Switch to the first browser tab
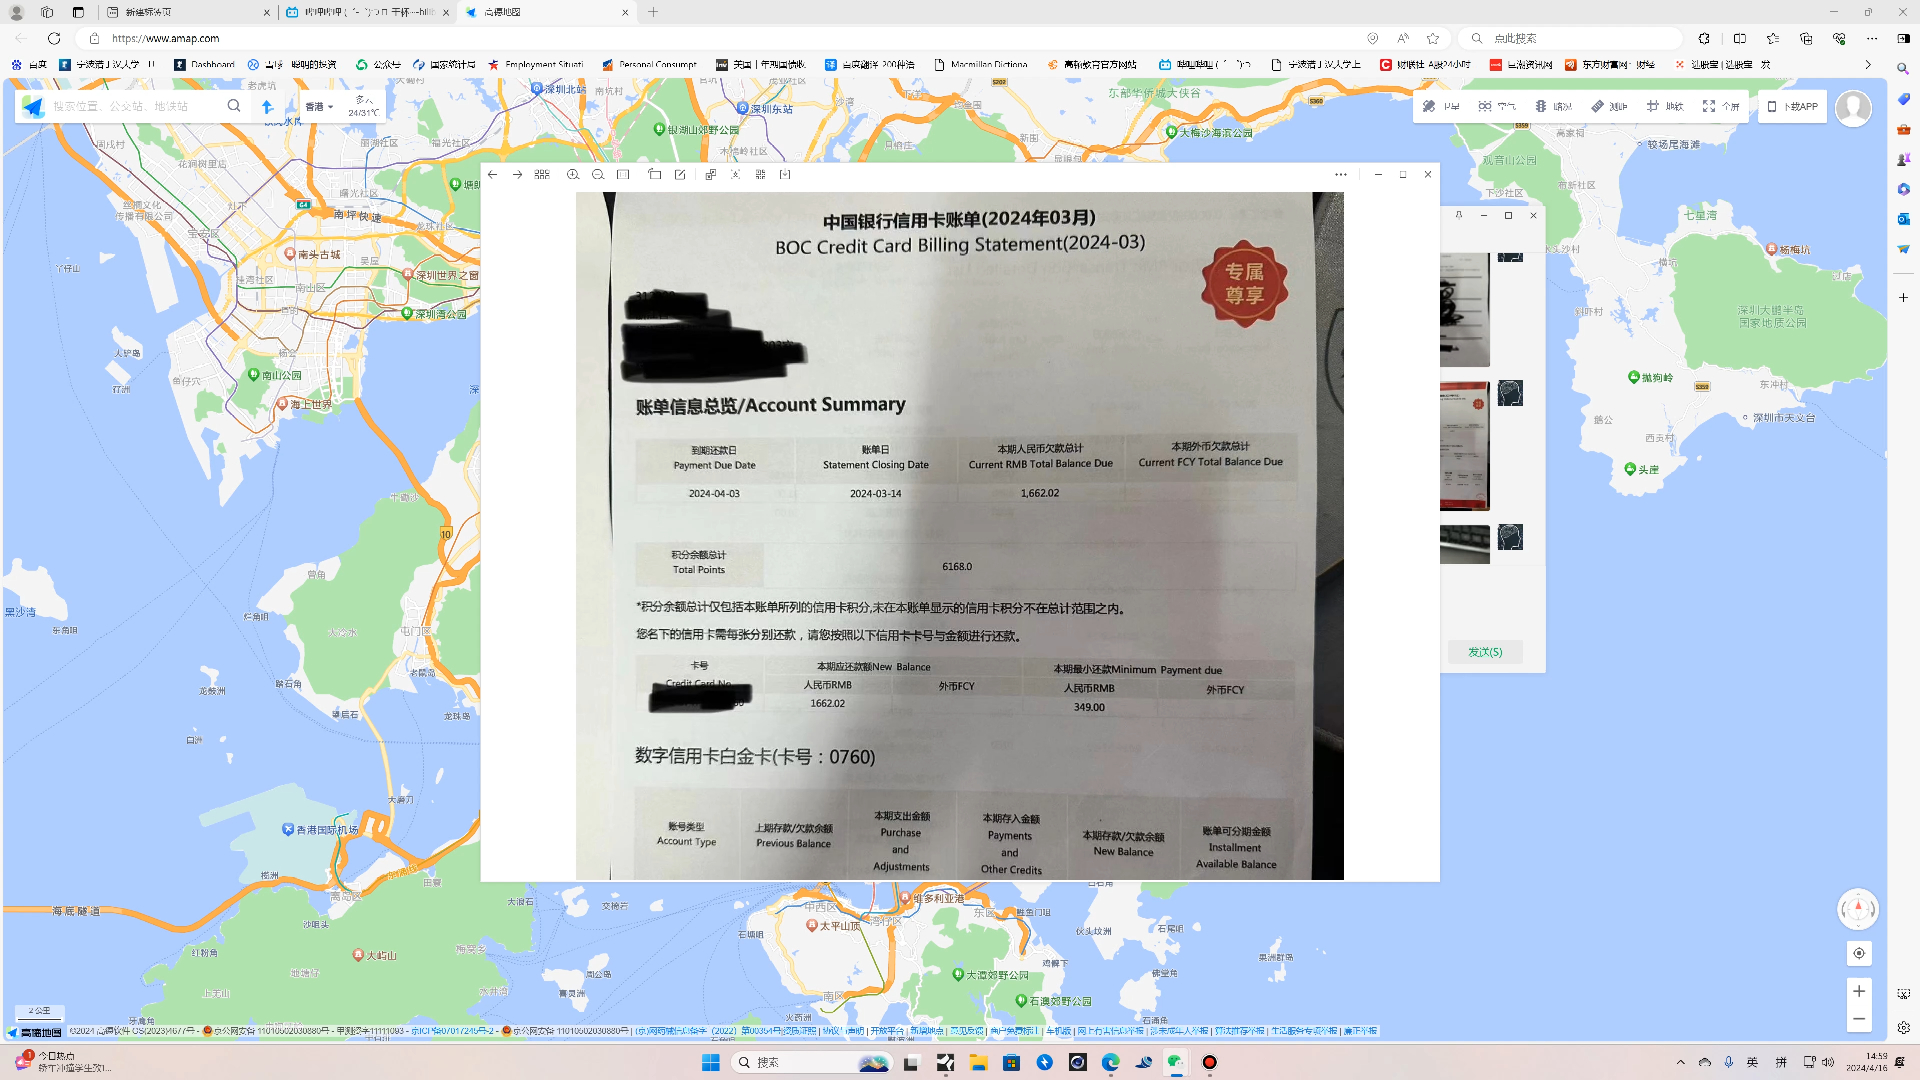The width and height of the screenshot is (1920, 1080). (186, 12)
